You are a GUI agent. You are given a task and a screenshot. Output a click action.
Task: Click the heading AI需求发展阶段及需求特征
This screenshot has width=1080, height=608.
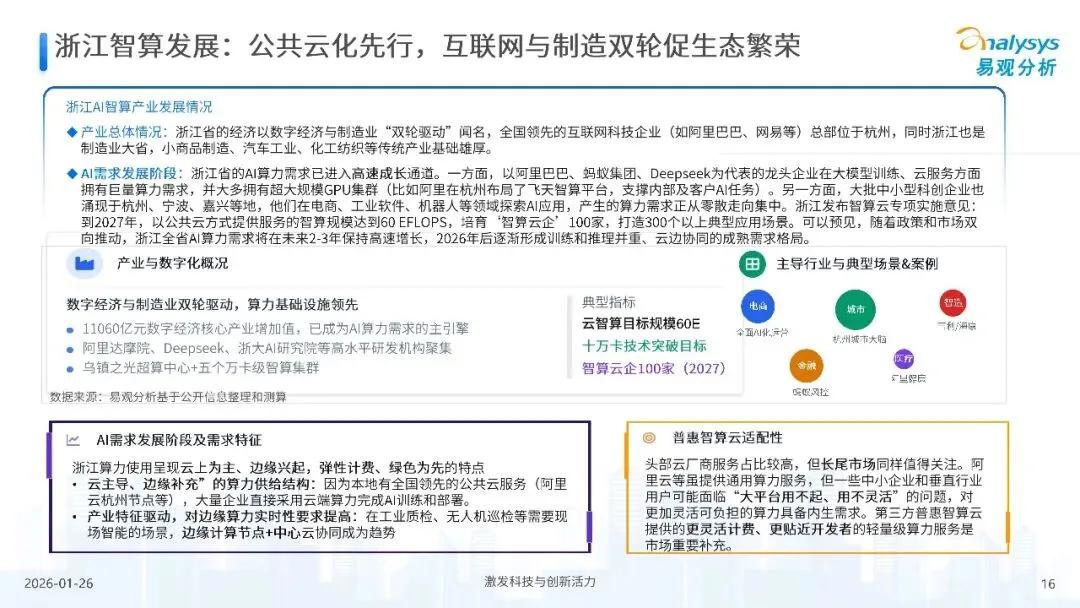point(178,439)
